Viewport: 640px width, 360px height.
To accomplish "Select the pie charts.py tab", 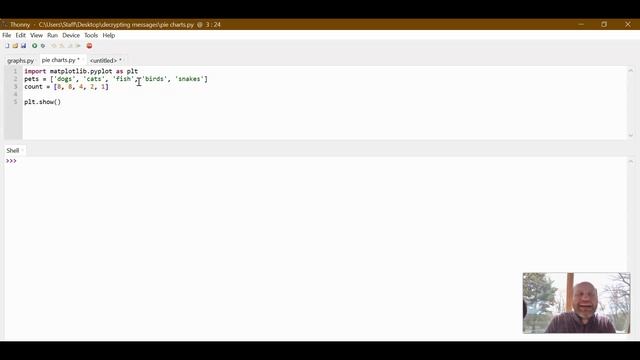I will pos(61,60).
